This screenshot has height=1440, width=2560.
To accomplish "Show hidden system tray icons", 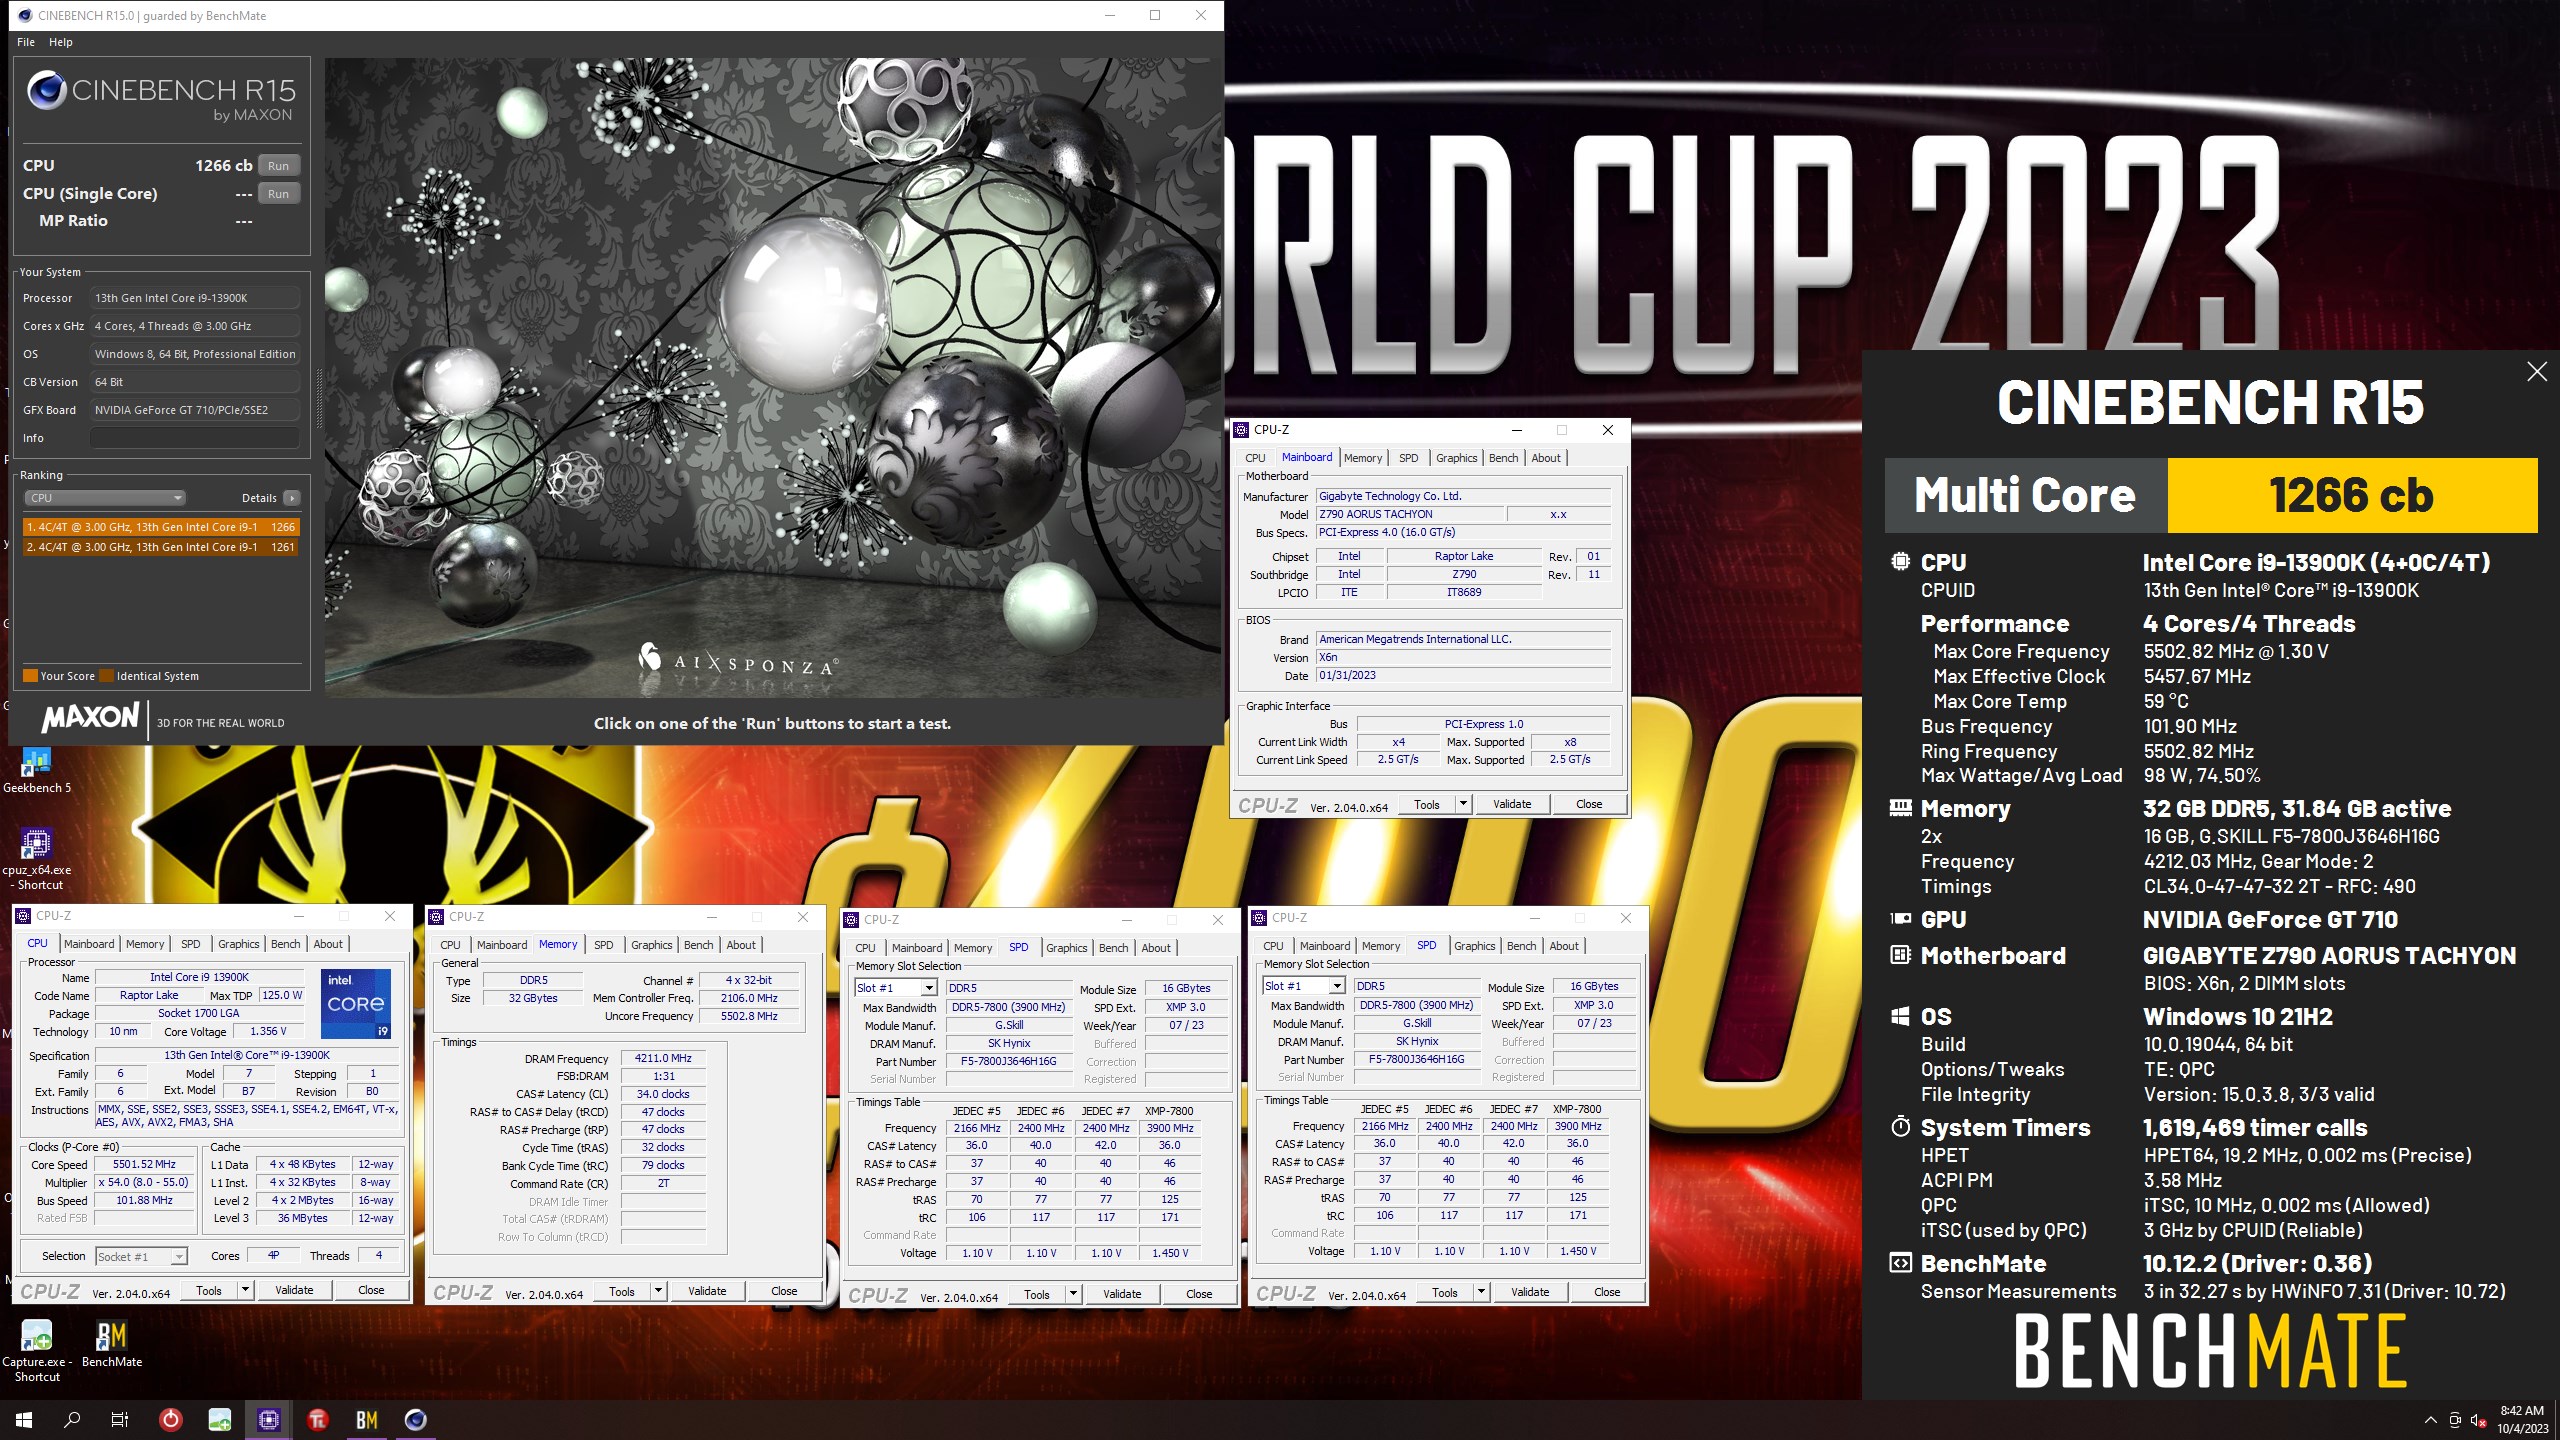I will coord(2431,1420).
